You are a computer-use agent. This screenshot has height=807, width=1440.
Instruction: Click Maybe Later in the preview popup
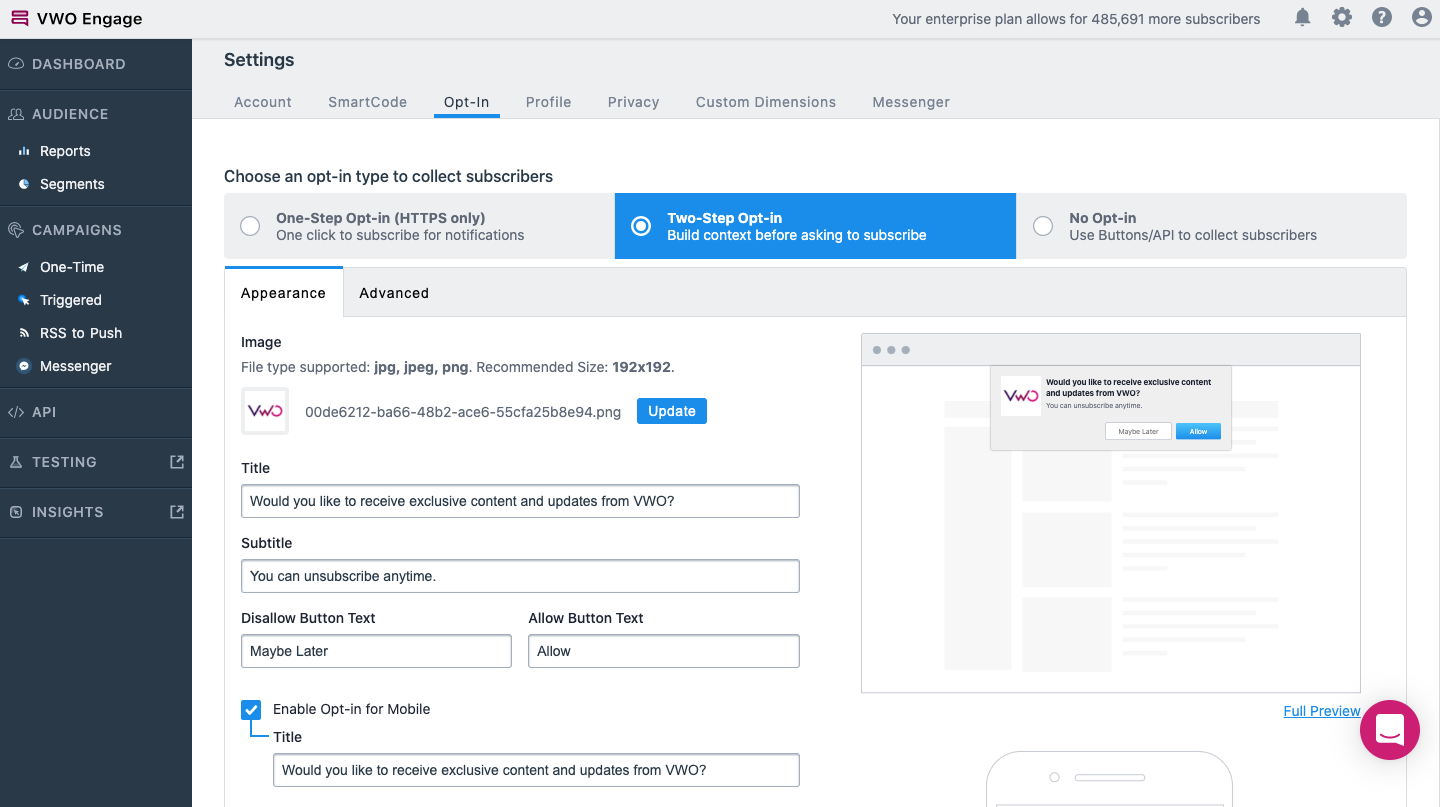click(1138, 431)
